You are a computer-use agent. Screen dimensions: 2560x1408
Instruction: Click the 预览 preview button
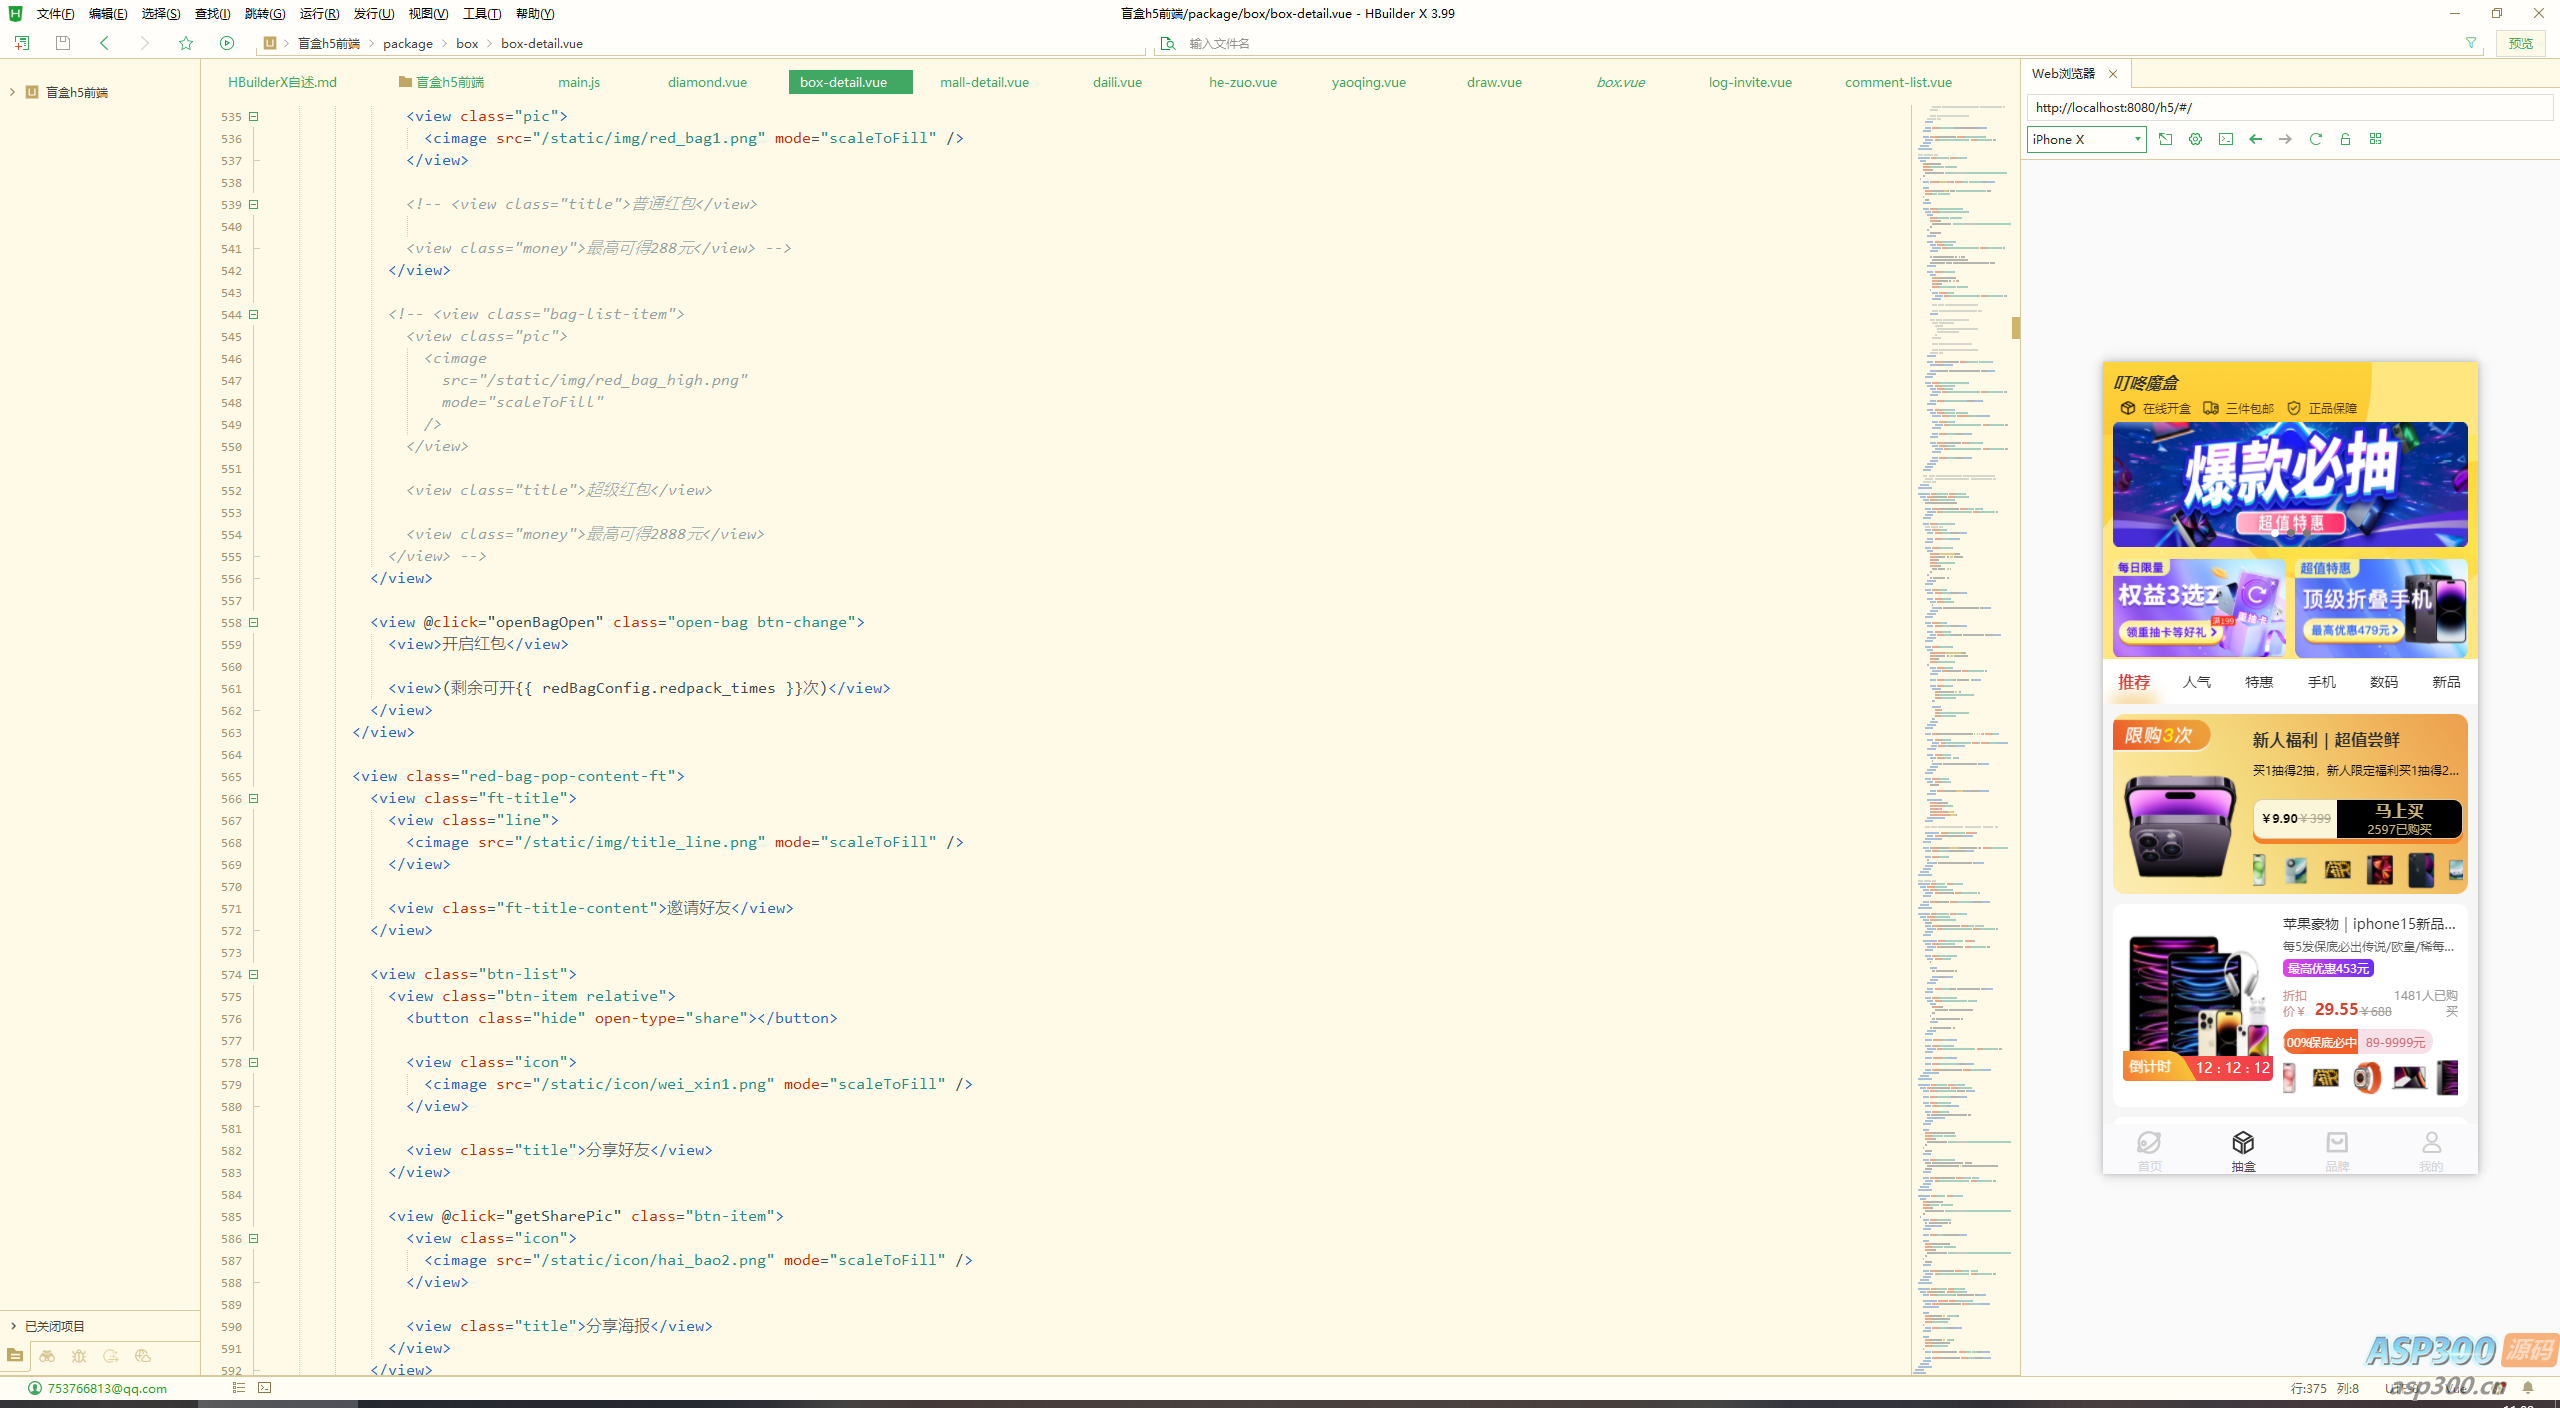2520,43
